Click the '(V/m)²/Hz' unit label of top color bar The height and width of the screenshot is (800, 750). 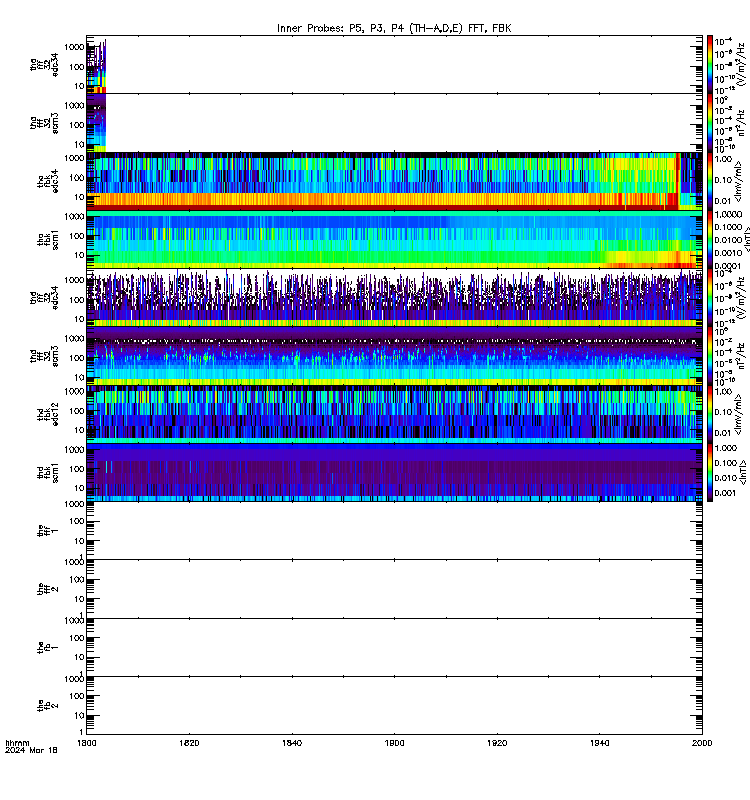tap(743, 64)
